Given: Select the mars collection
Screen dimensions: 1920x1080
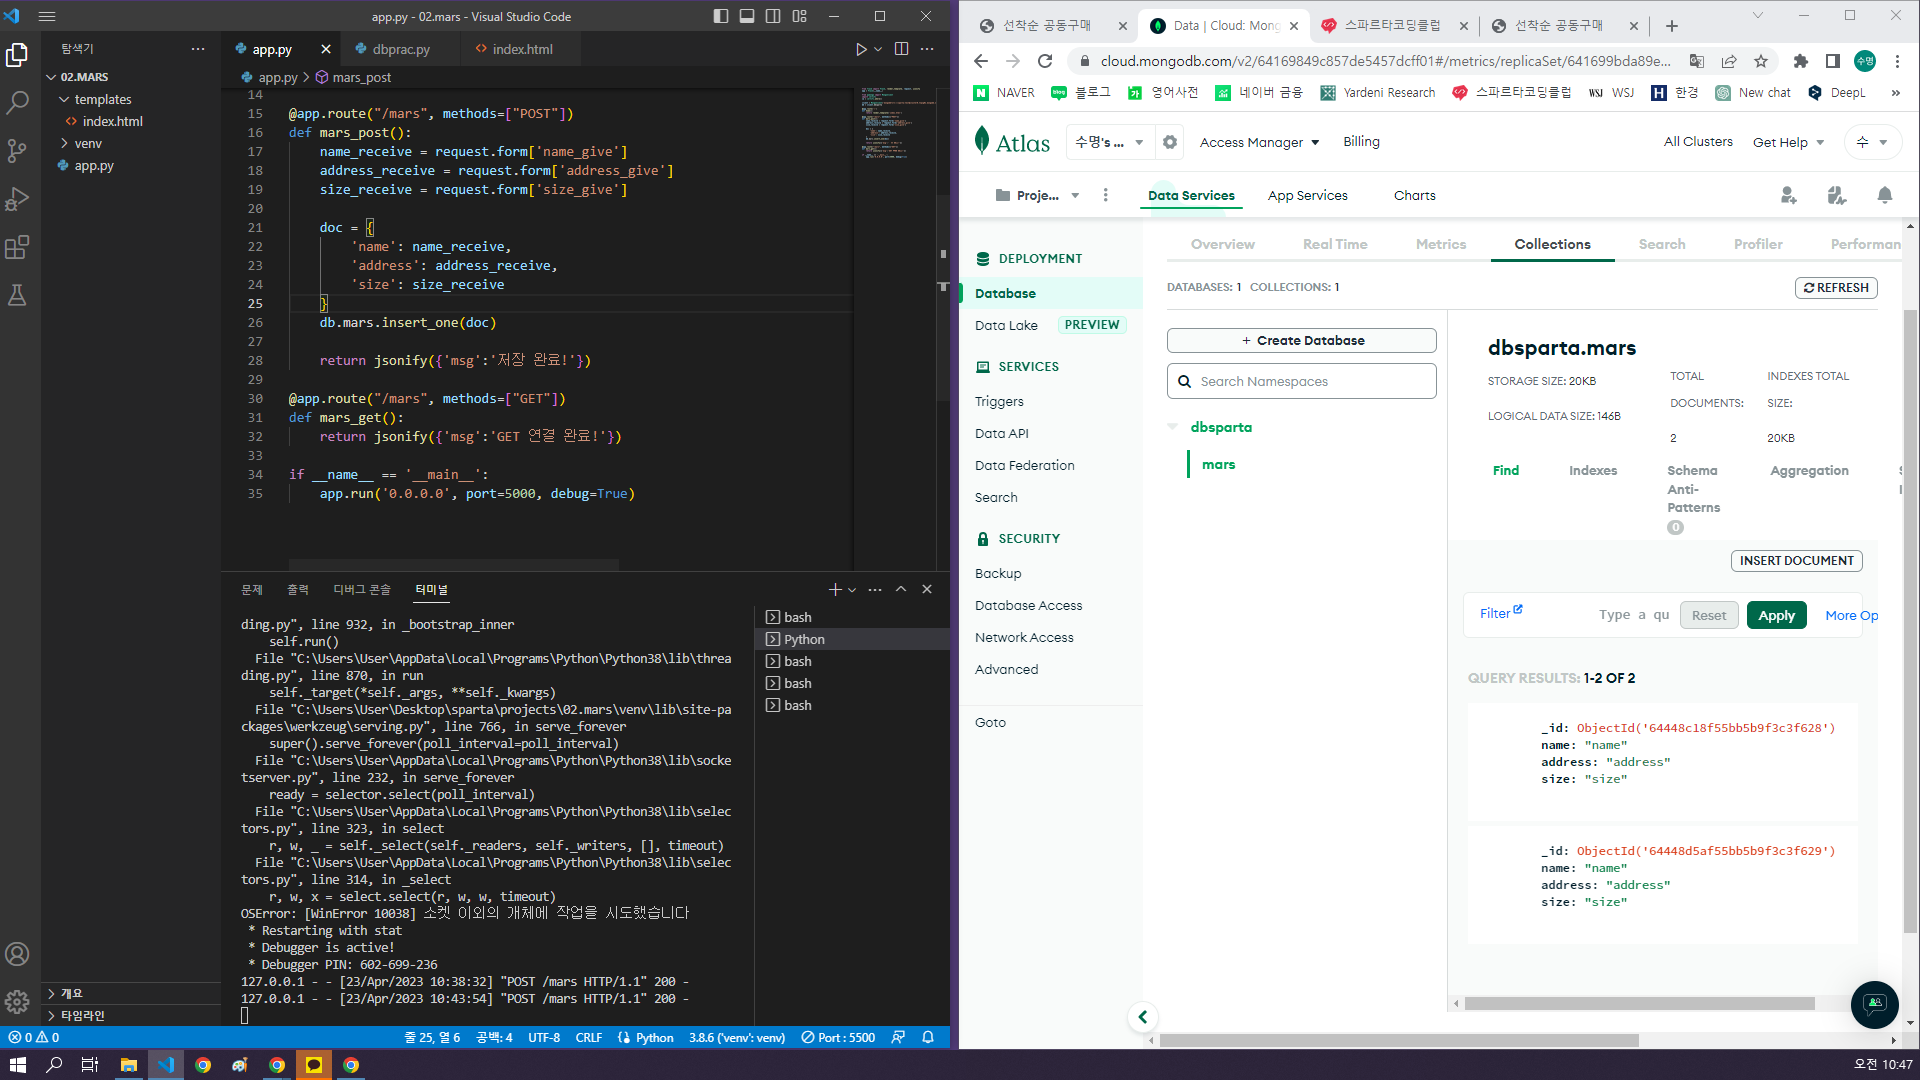Looking at the screenshot, I should [x=1218, y=464].
